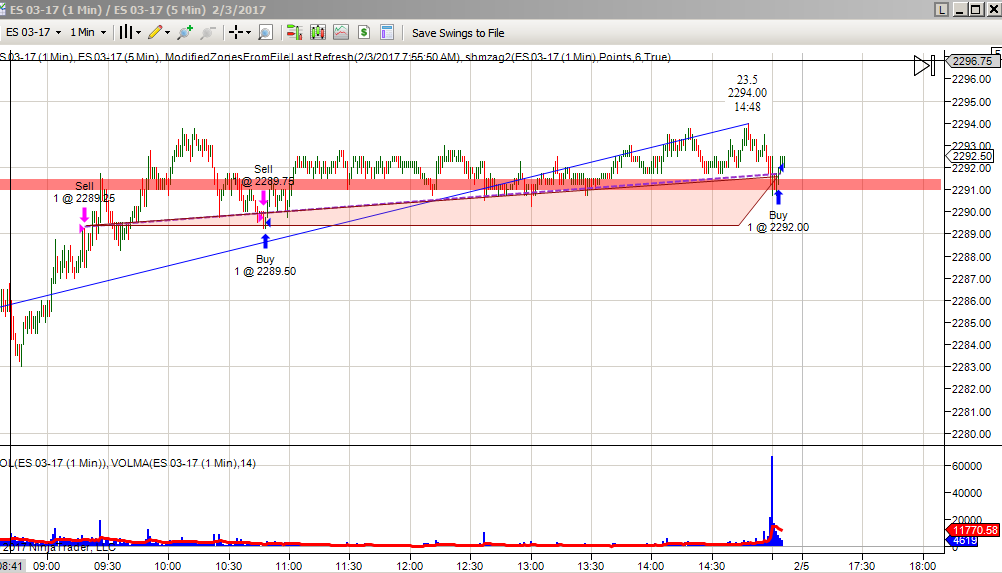
Task: Click the chart style bars icon
Action: click(126, 32)
